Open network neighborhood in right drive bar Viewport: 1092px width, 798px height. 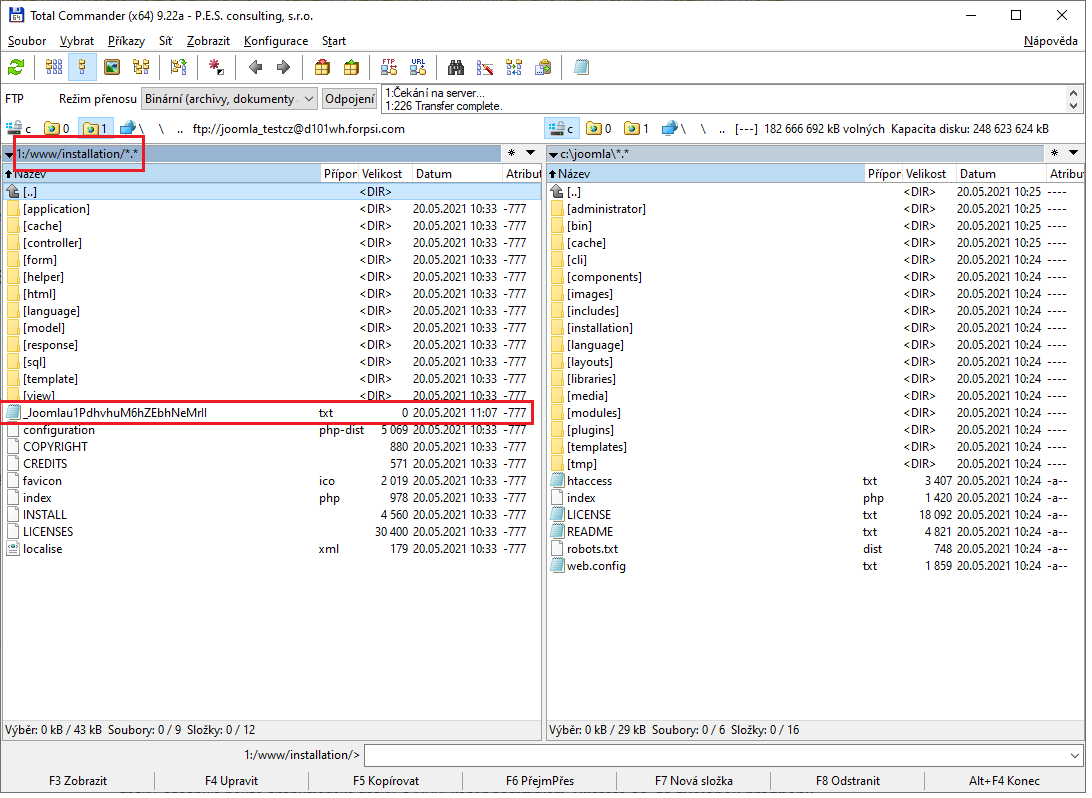tap(674, 129)
